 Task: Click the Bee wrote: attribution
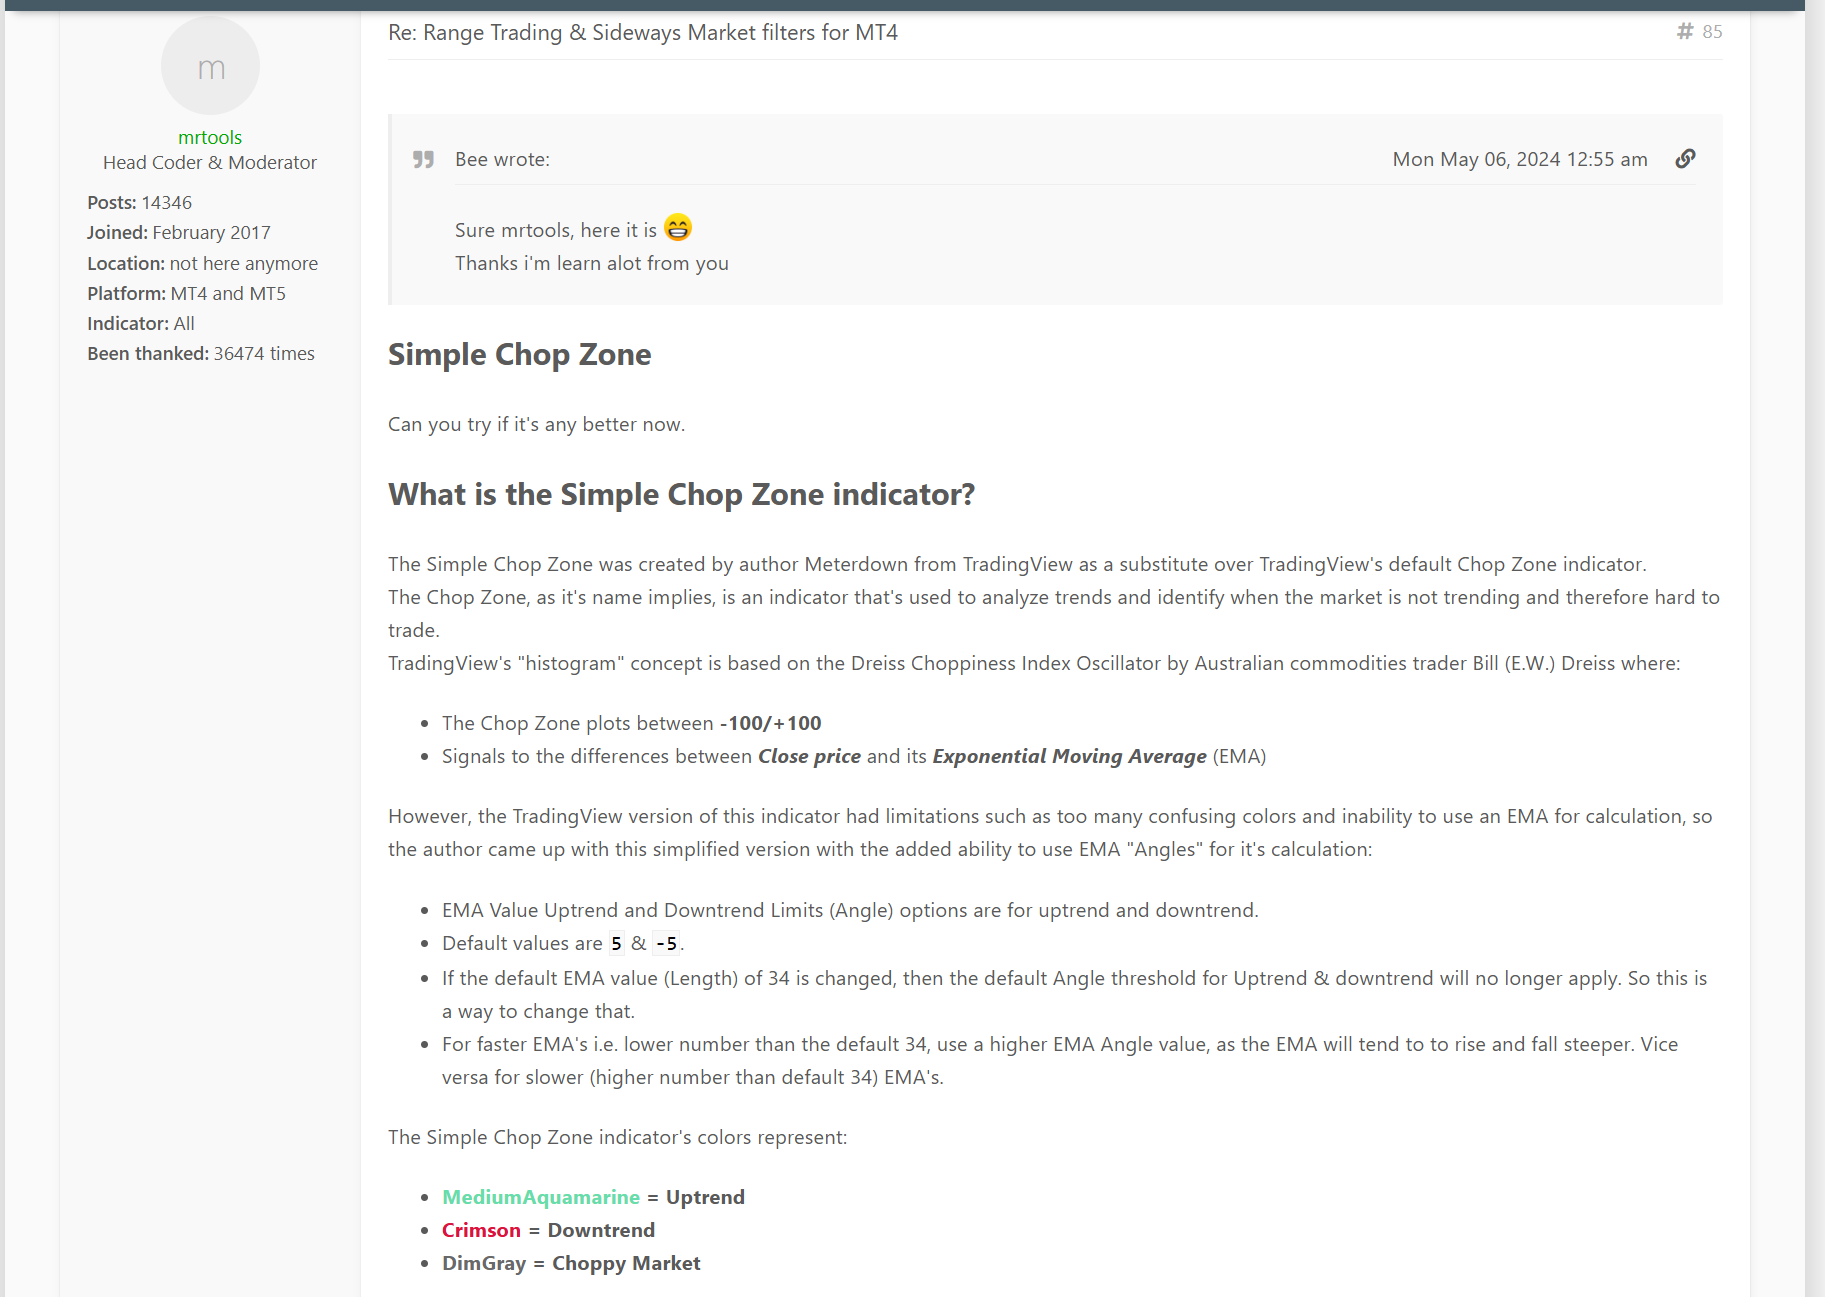click(502, 159)
